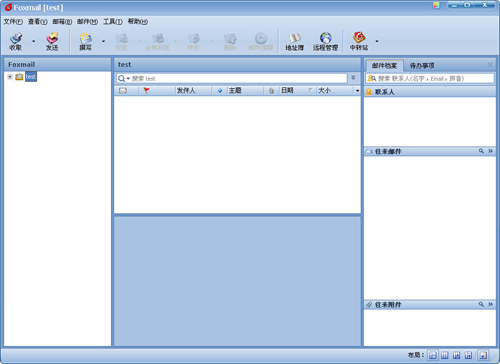Click the 往来附件 section label
Image resolution: width=500 pixels, height=364 pixels.
tap(388, 305)
